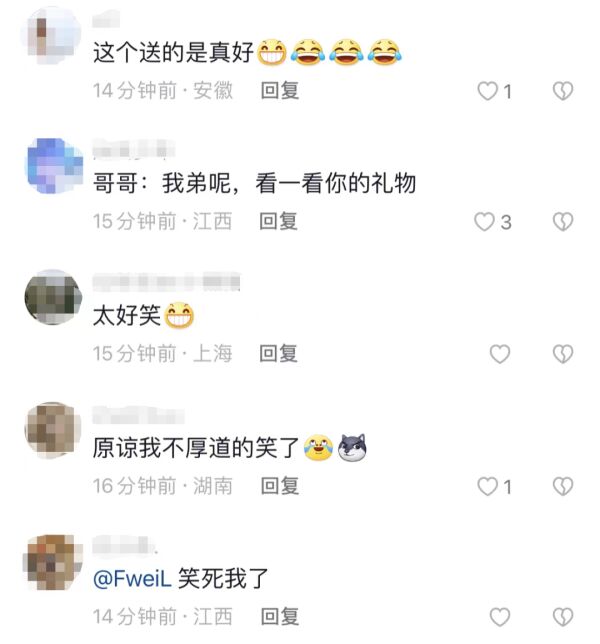Image resolution: width=600 pixels, height=644 pixels.
Task: Like the 哥哥 comment from Jiangxi
Action: coord(484,222)
